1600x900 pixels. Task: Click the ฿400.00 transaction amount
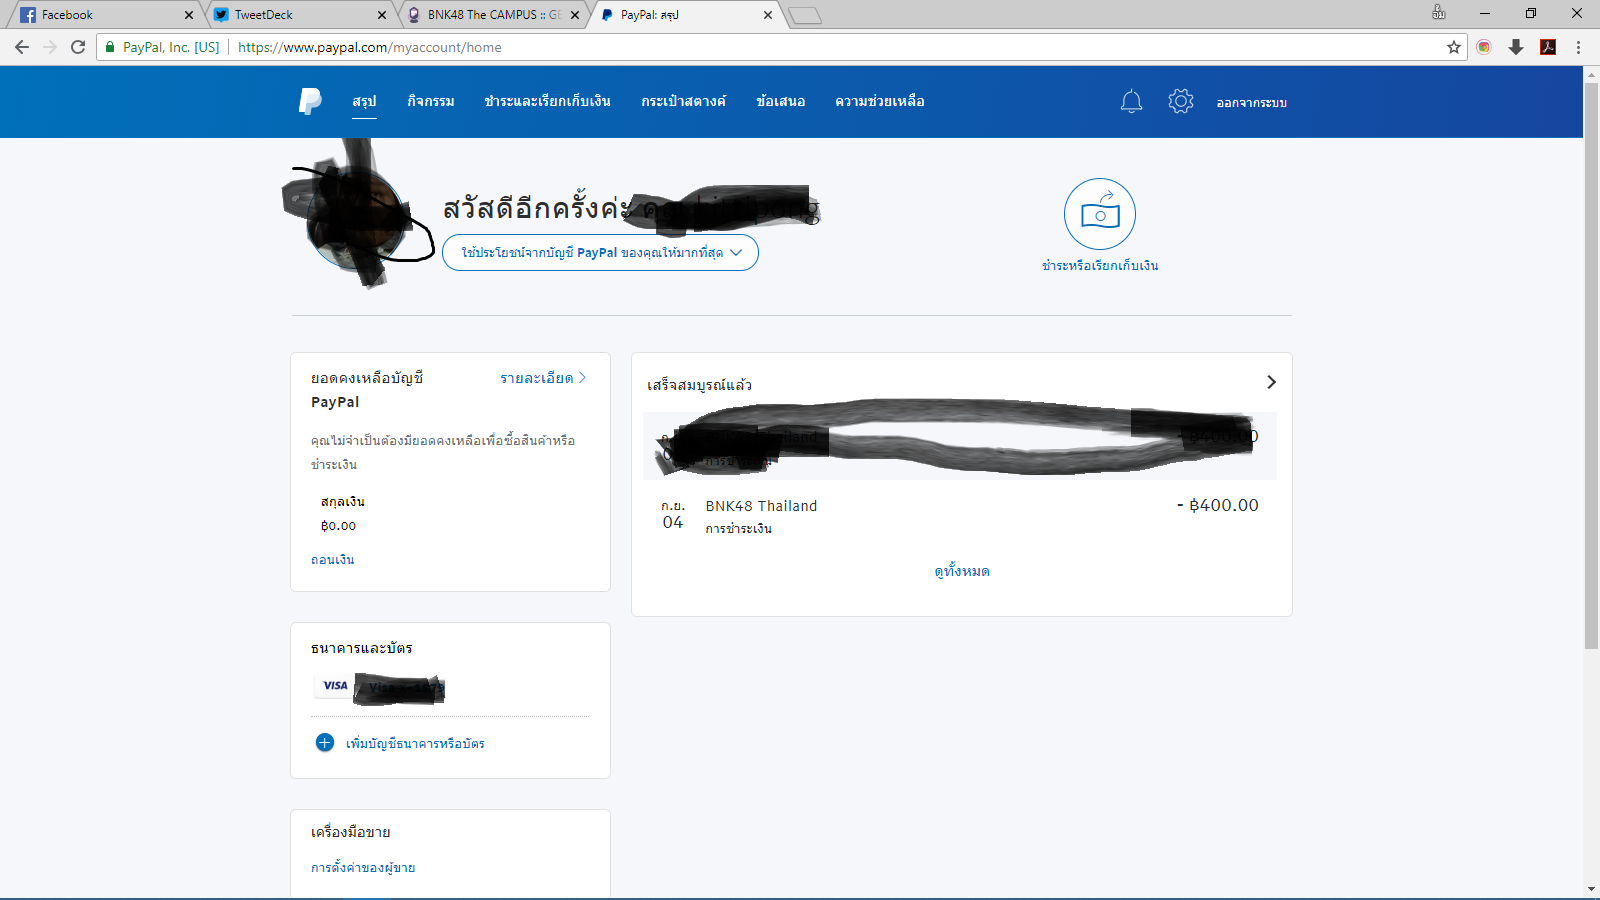click(x=1218, y=505)
